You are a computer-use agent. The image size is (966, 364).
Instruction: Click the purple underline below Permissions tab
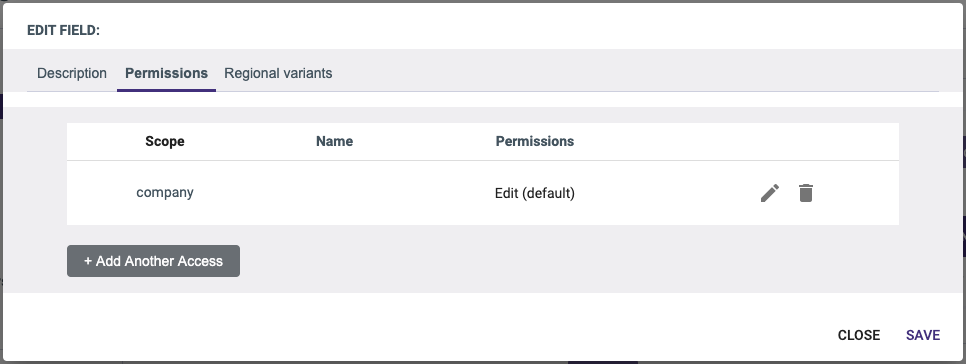pyautogui.click(x=166, y=91)
